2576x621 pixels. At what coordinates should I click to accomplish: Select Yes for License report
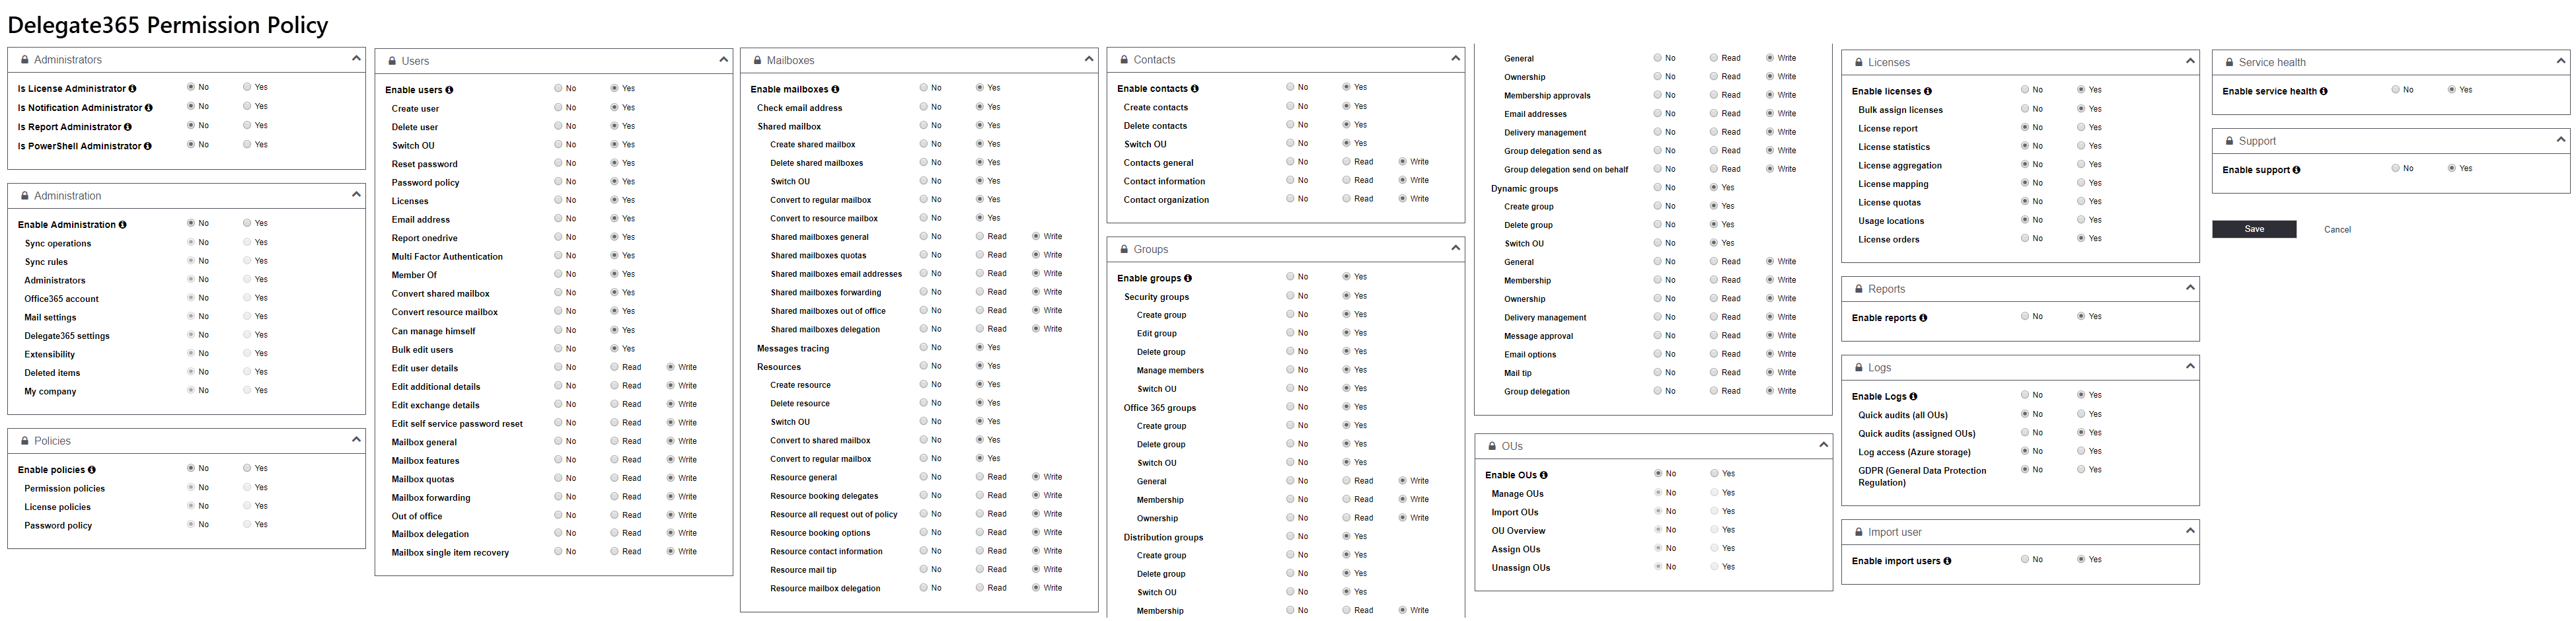tap(2082, 127)
